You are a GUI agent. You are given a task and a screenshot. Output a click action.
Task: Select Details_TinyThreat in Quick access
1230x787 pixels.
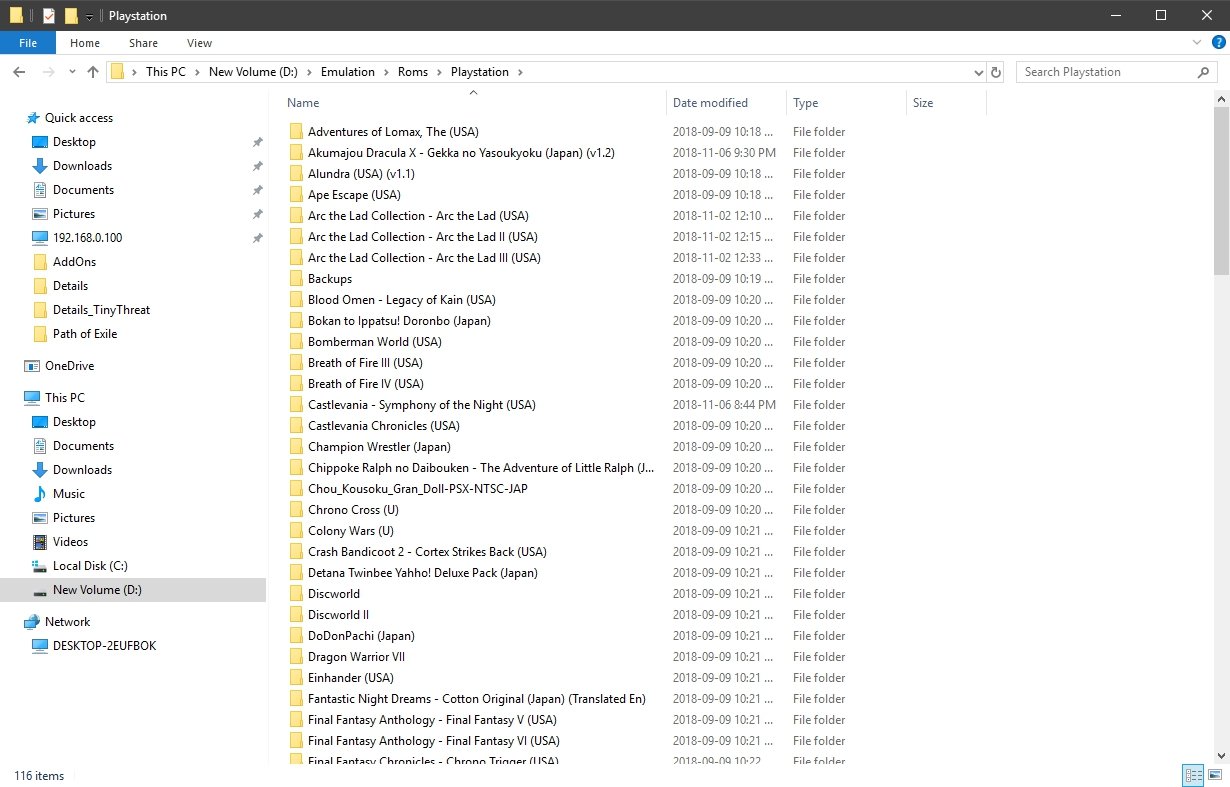click(x=101, y=310)
